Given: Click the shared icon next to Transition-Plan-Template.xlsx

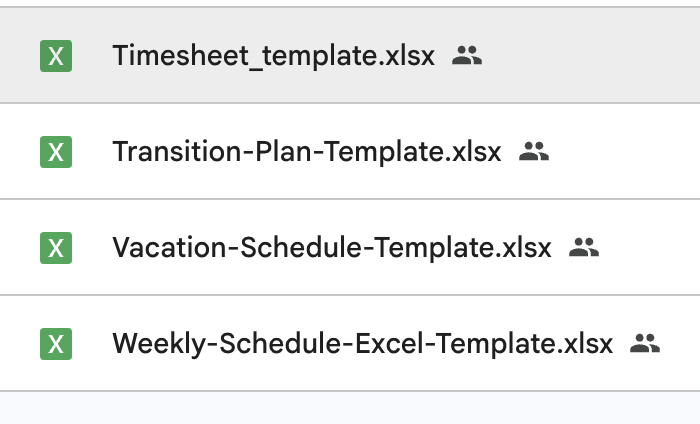Looking at the screenshot, I should point(535,152).
